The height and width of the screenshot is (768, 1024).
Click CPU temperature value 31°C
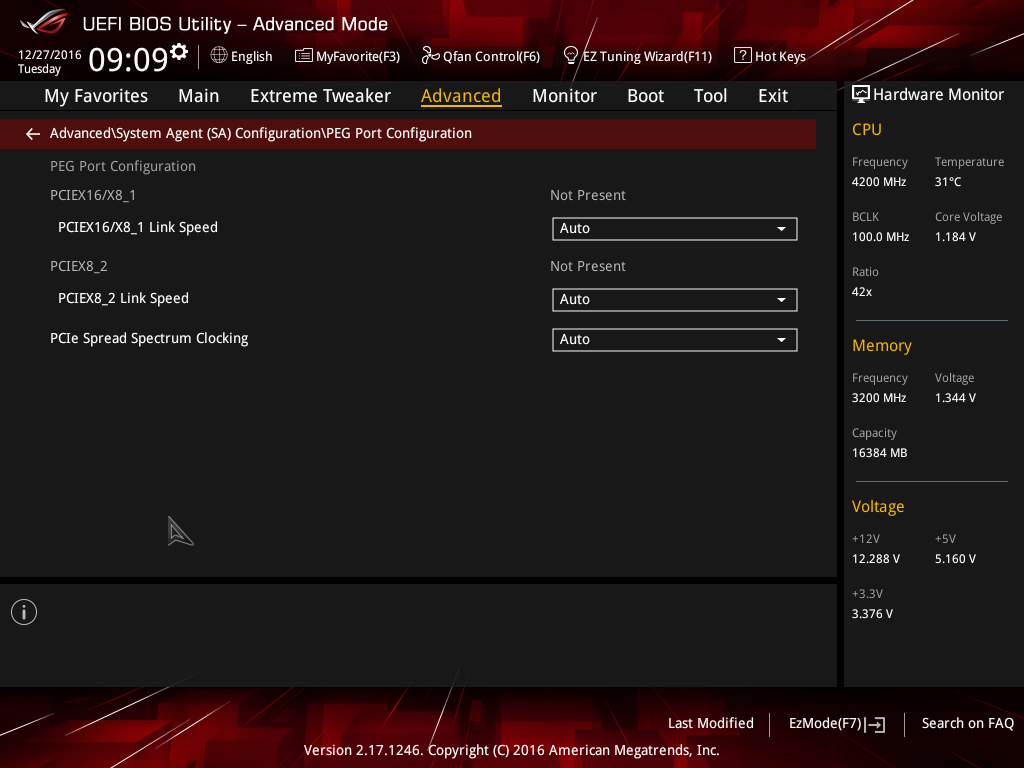(948, 182)
